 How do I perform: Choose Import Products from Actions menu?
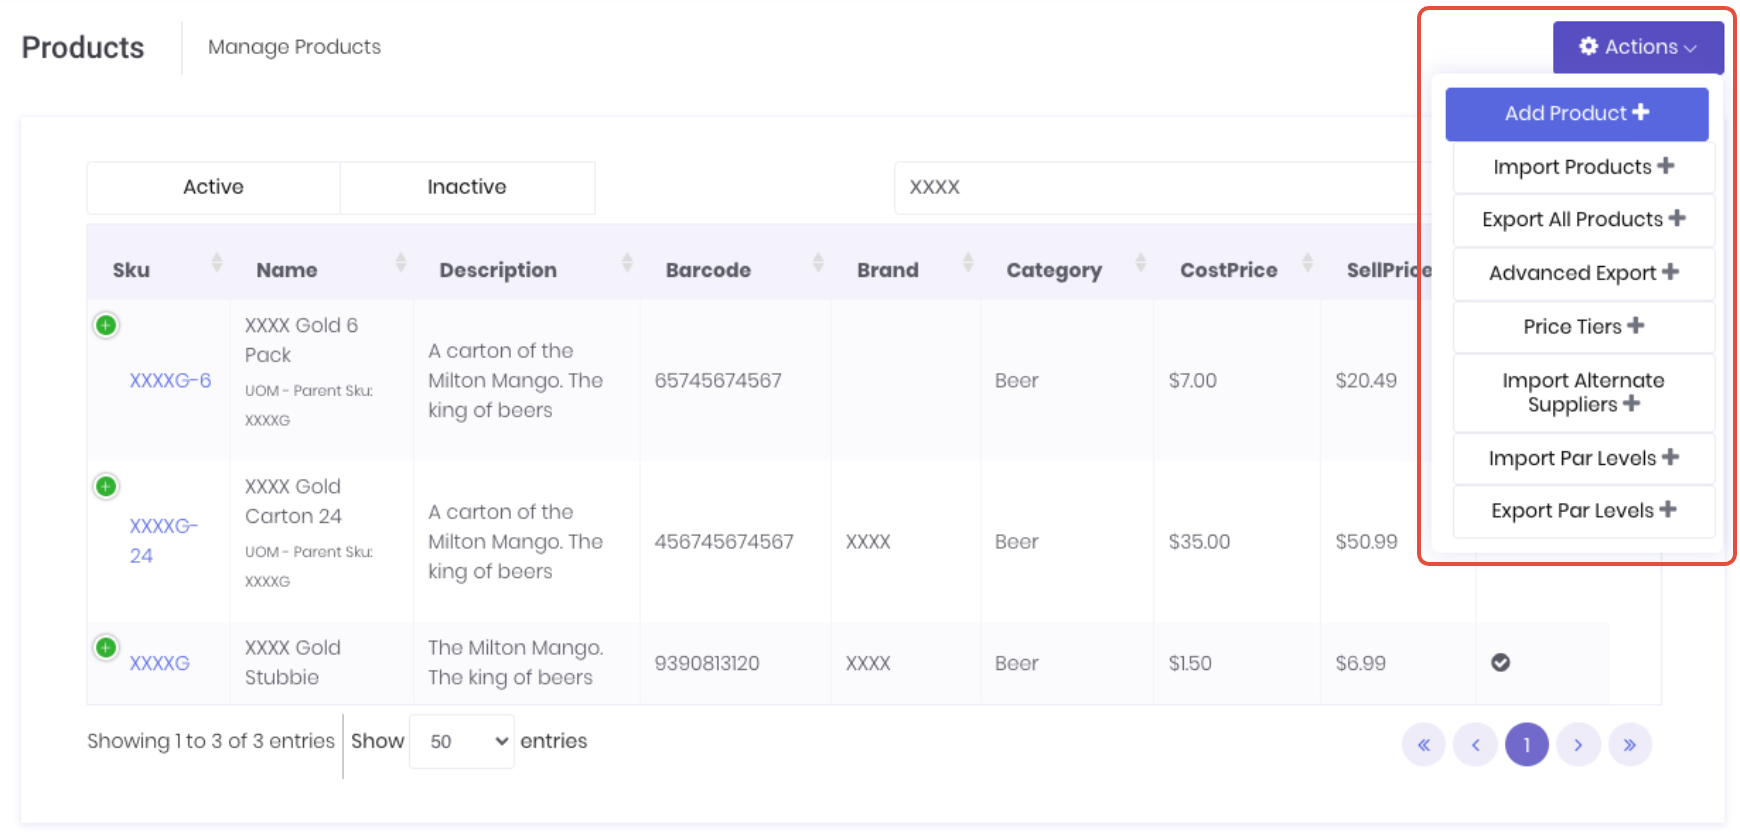1583,167
